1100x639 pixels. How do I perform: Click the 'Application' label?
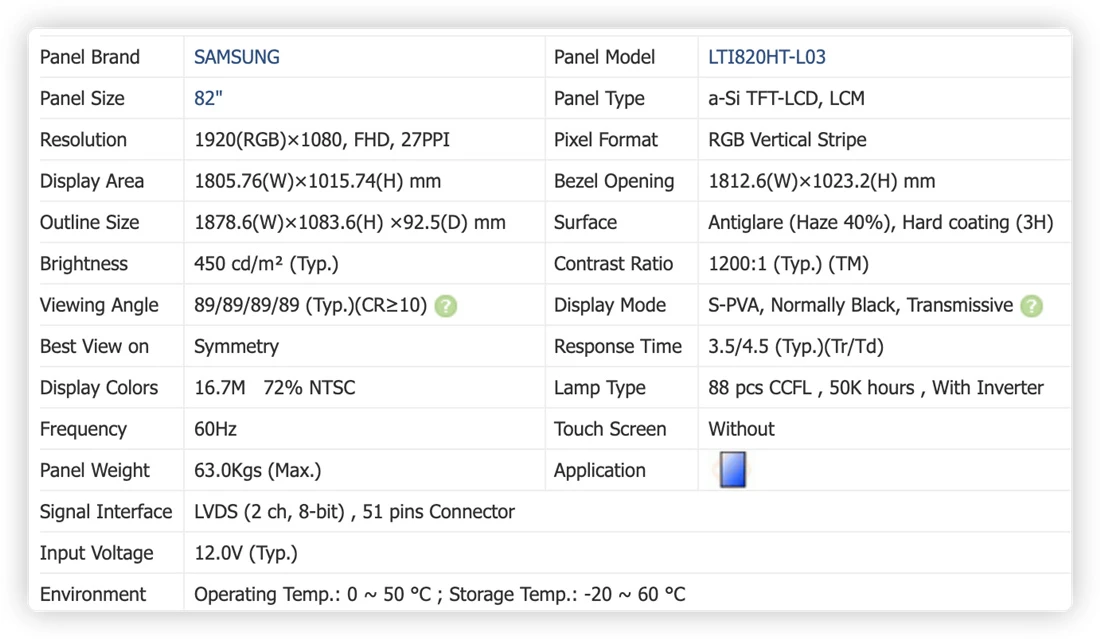point(600,470)
